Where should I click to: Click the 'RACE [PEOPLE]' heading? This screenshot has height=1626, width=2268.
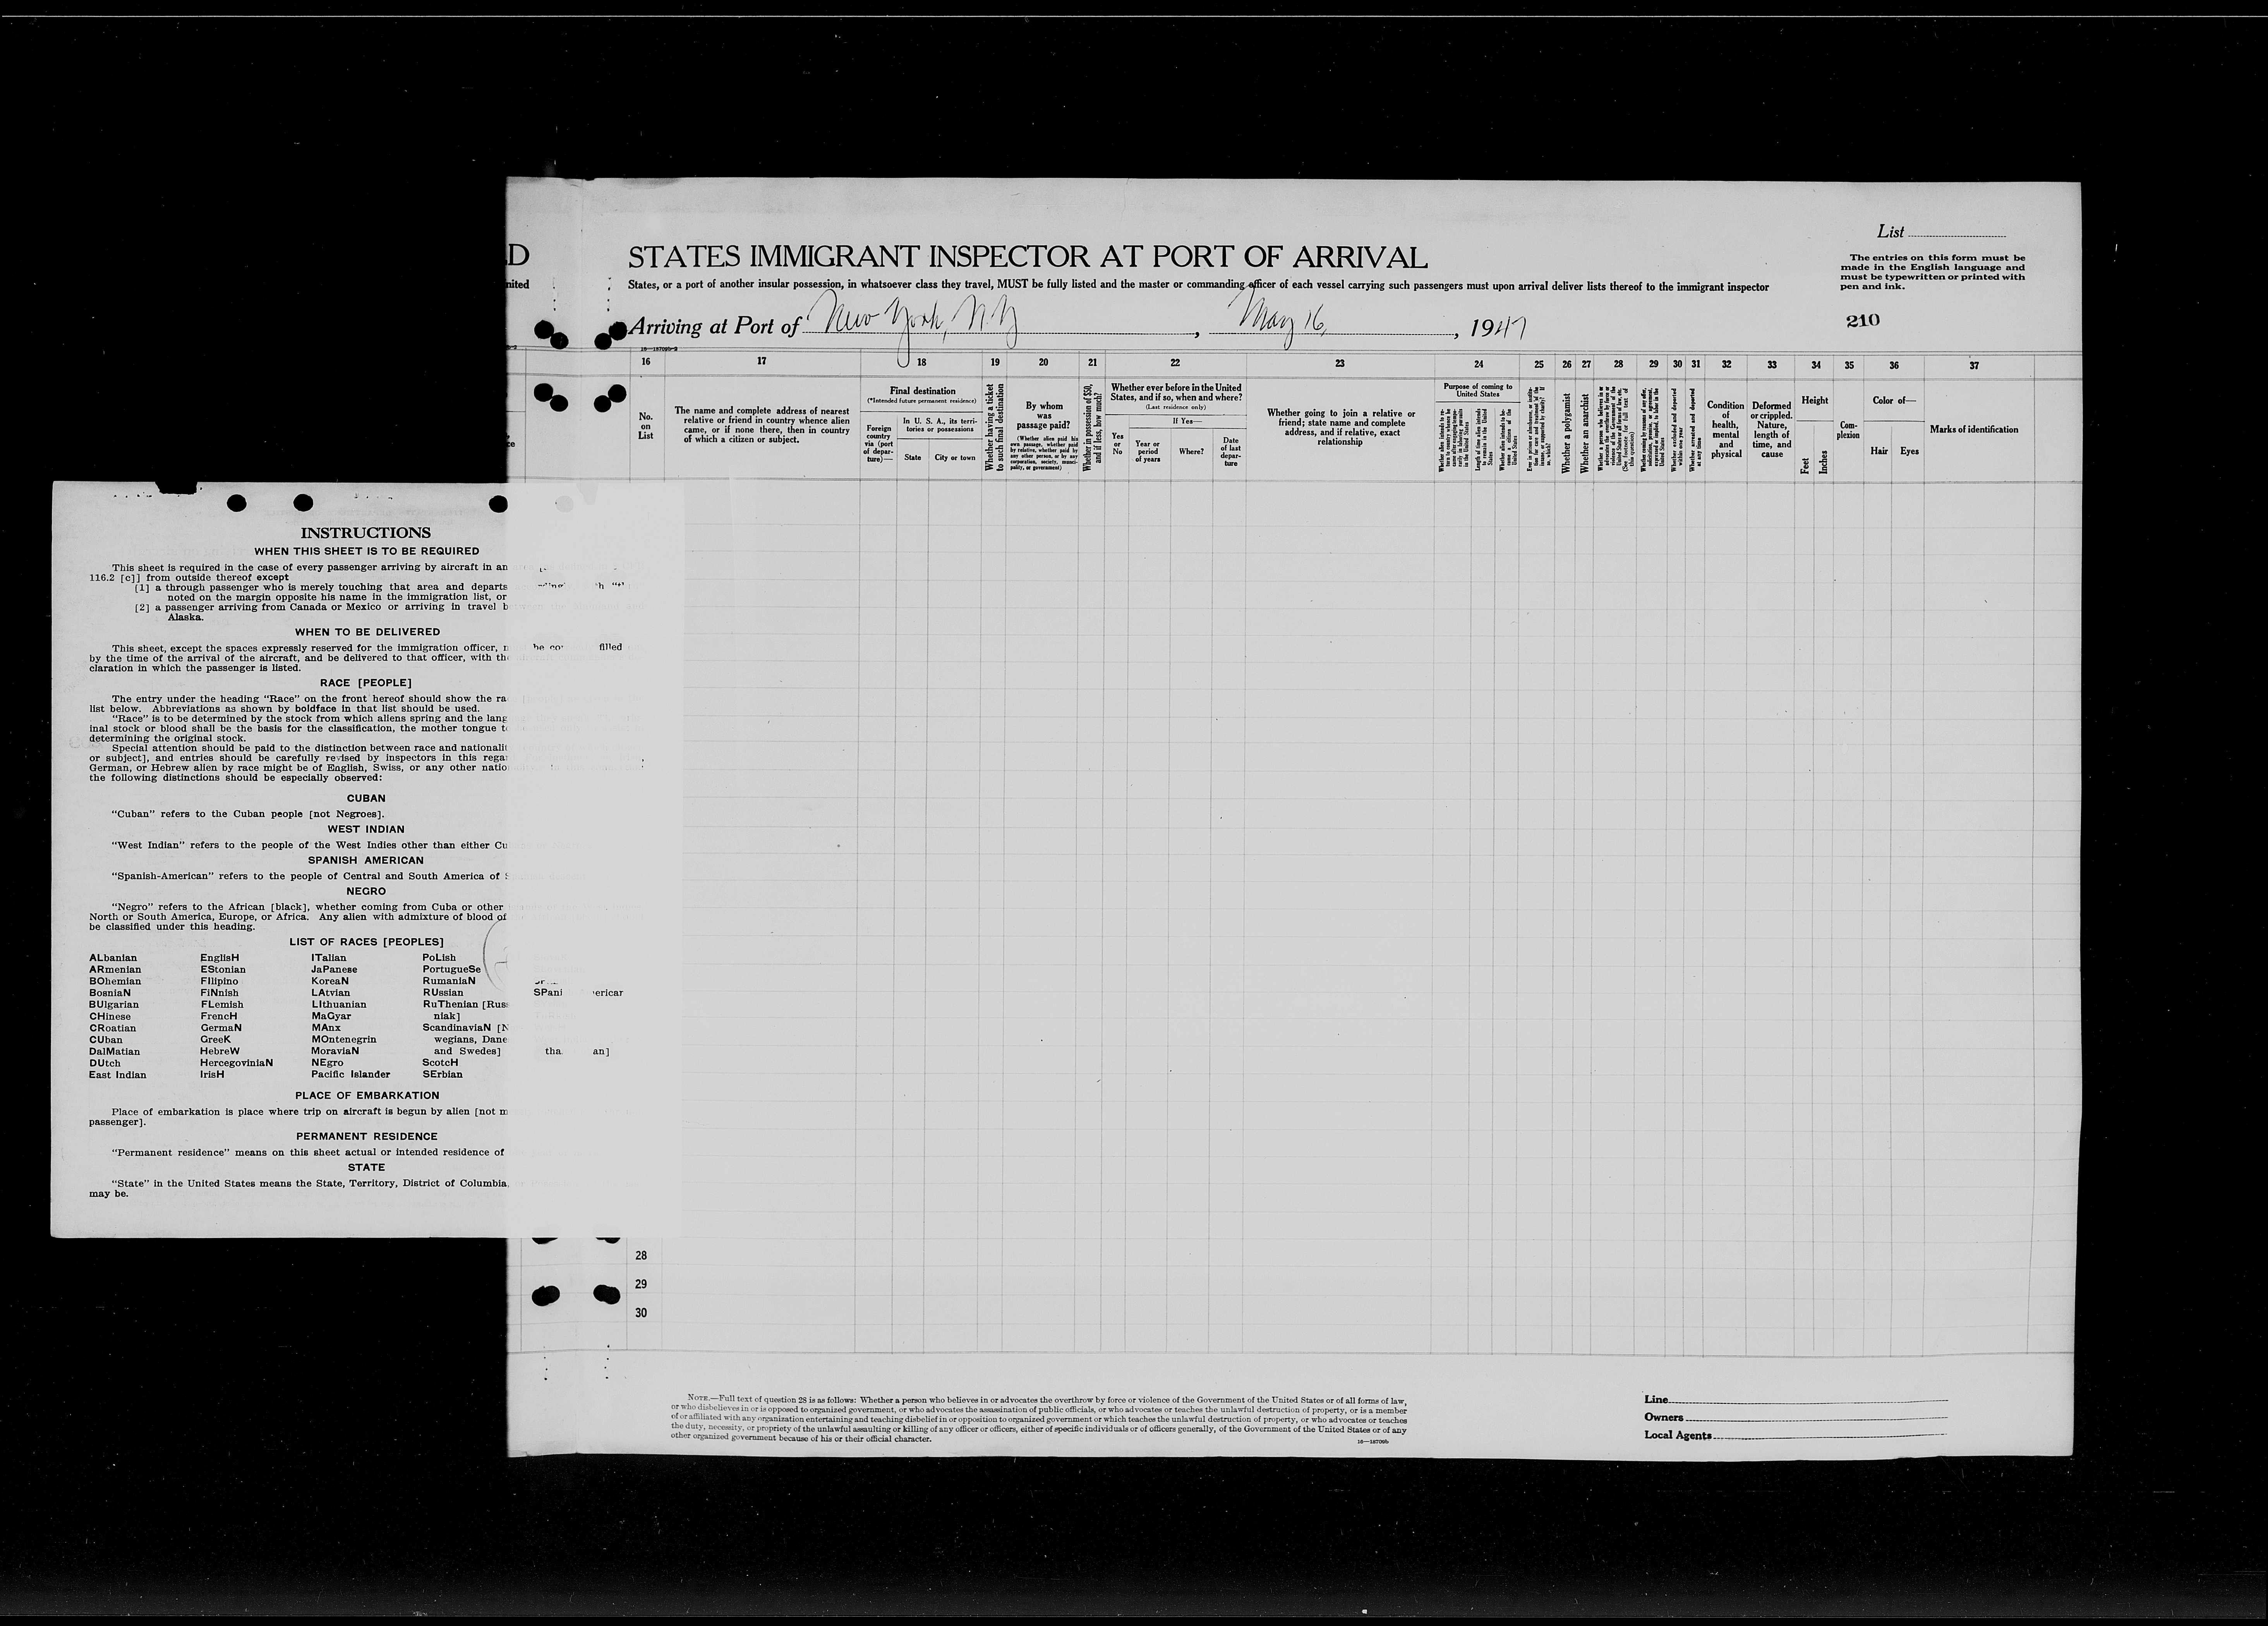(x=366, y=683)
